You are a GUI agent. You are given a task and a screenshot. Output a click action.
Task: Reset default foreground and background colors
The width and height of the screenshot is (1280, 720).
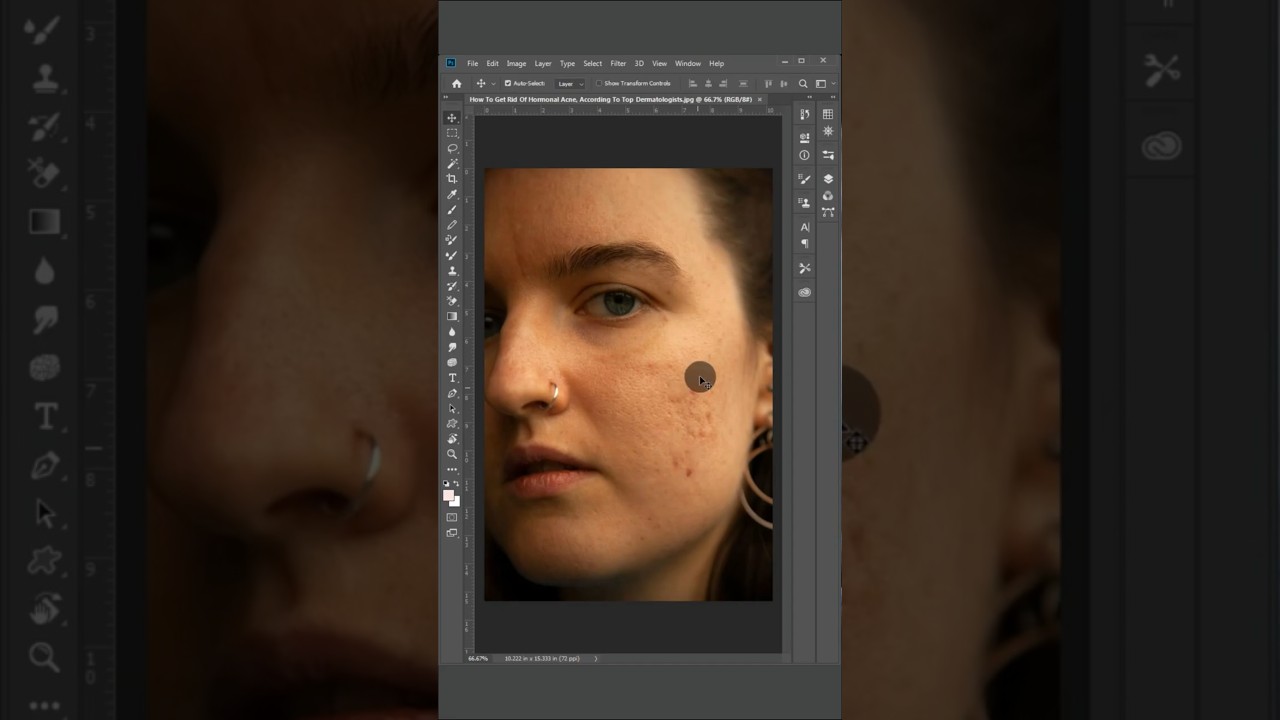446,484
